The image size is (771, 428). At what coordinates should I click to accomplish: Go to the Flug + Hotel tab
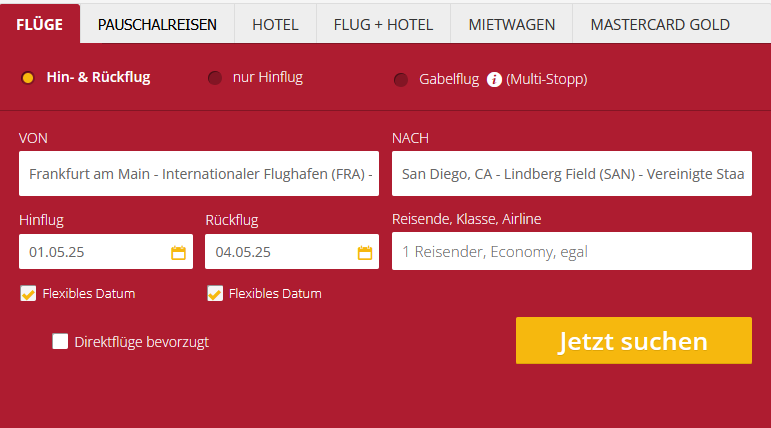click(x=384, y=24)
